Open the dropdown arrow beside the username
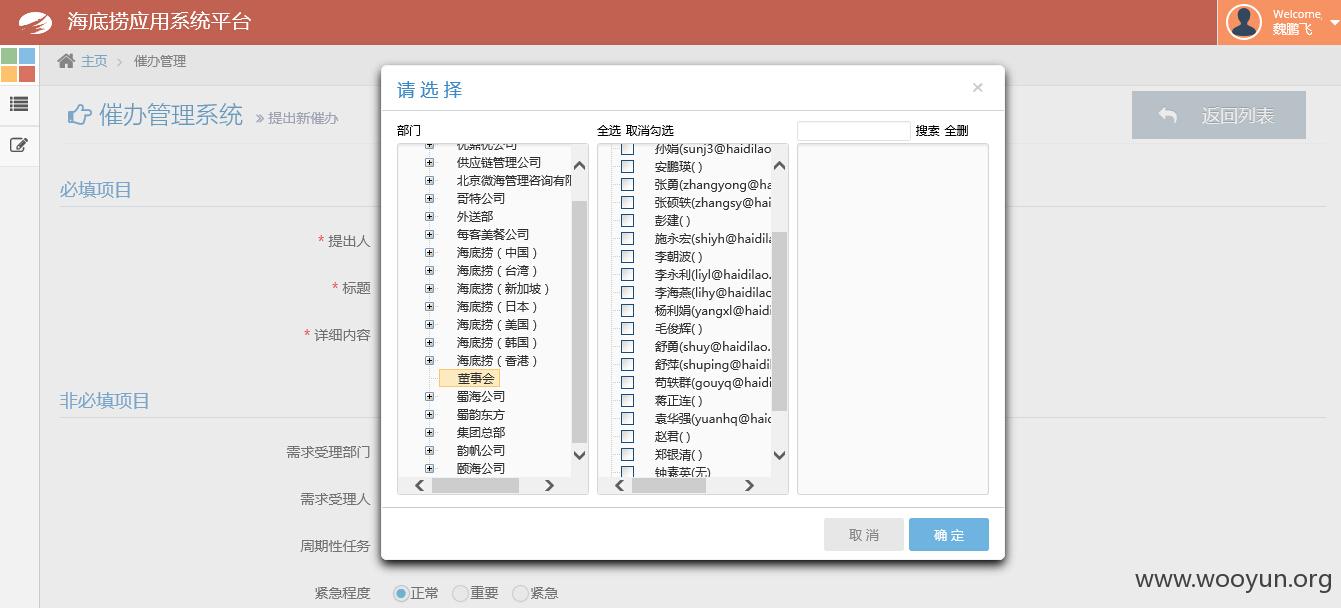Image resolution: width=1341 pixels, height=608 pixels. point(1334,22)
